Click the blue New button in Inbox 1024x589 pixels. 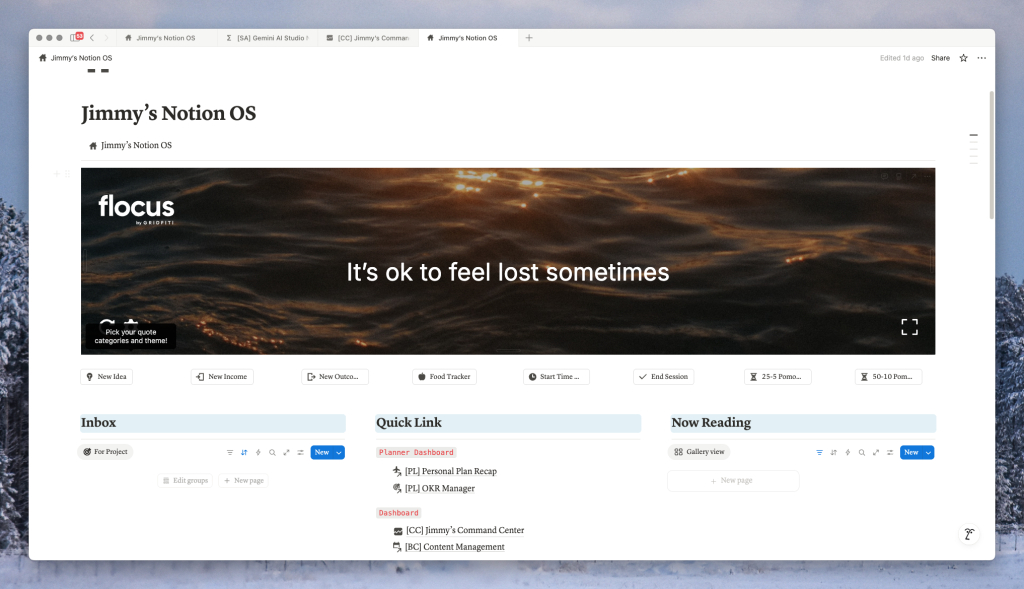(x=322, y=453)
